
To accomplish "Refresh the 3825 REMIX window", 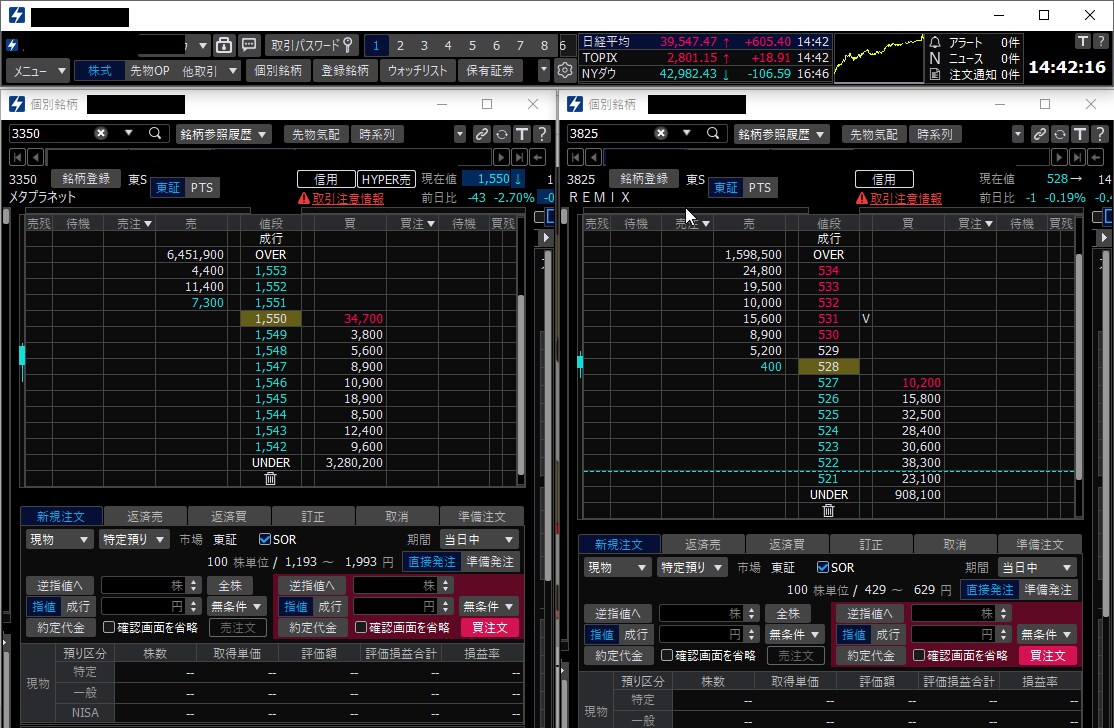I will (1059, 134).
